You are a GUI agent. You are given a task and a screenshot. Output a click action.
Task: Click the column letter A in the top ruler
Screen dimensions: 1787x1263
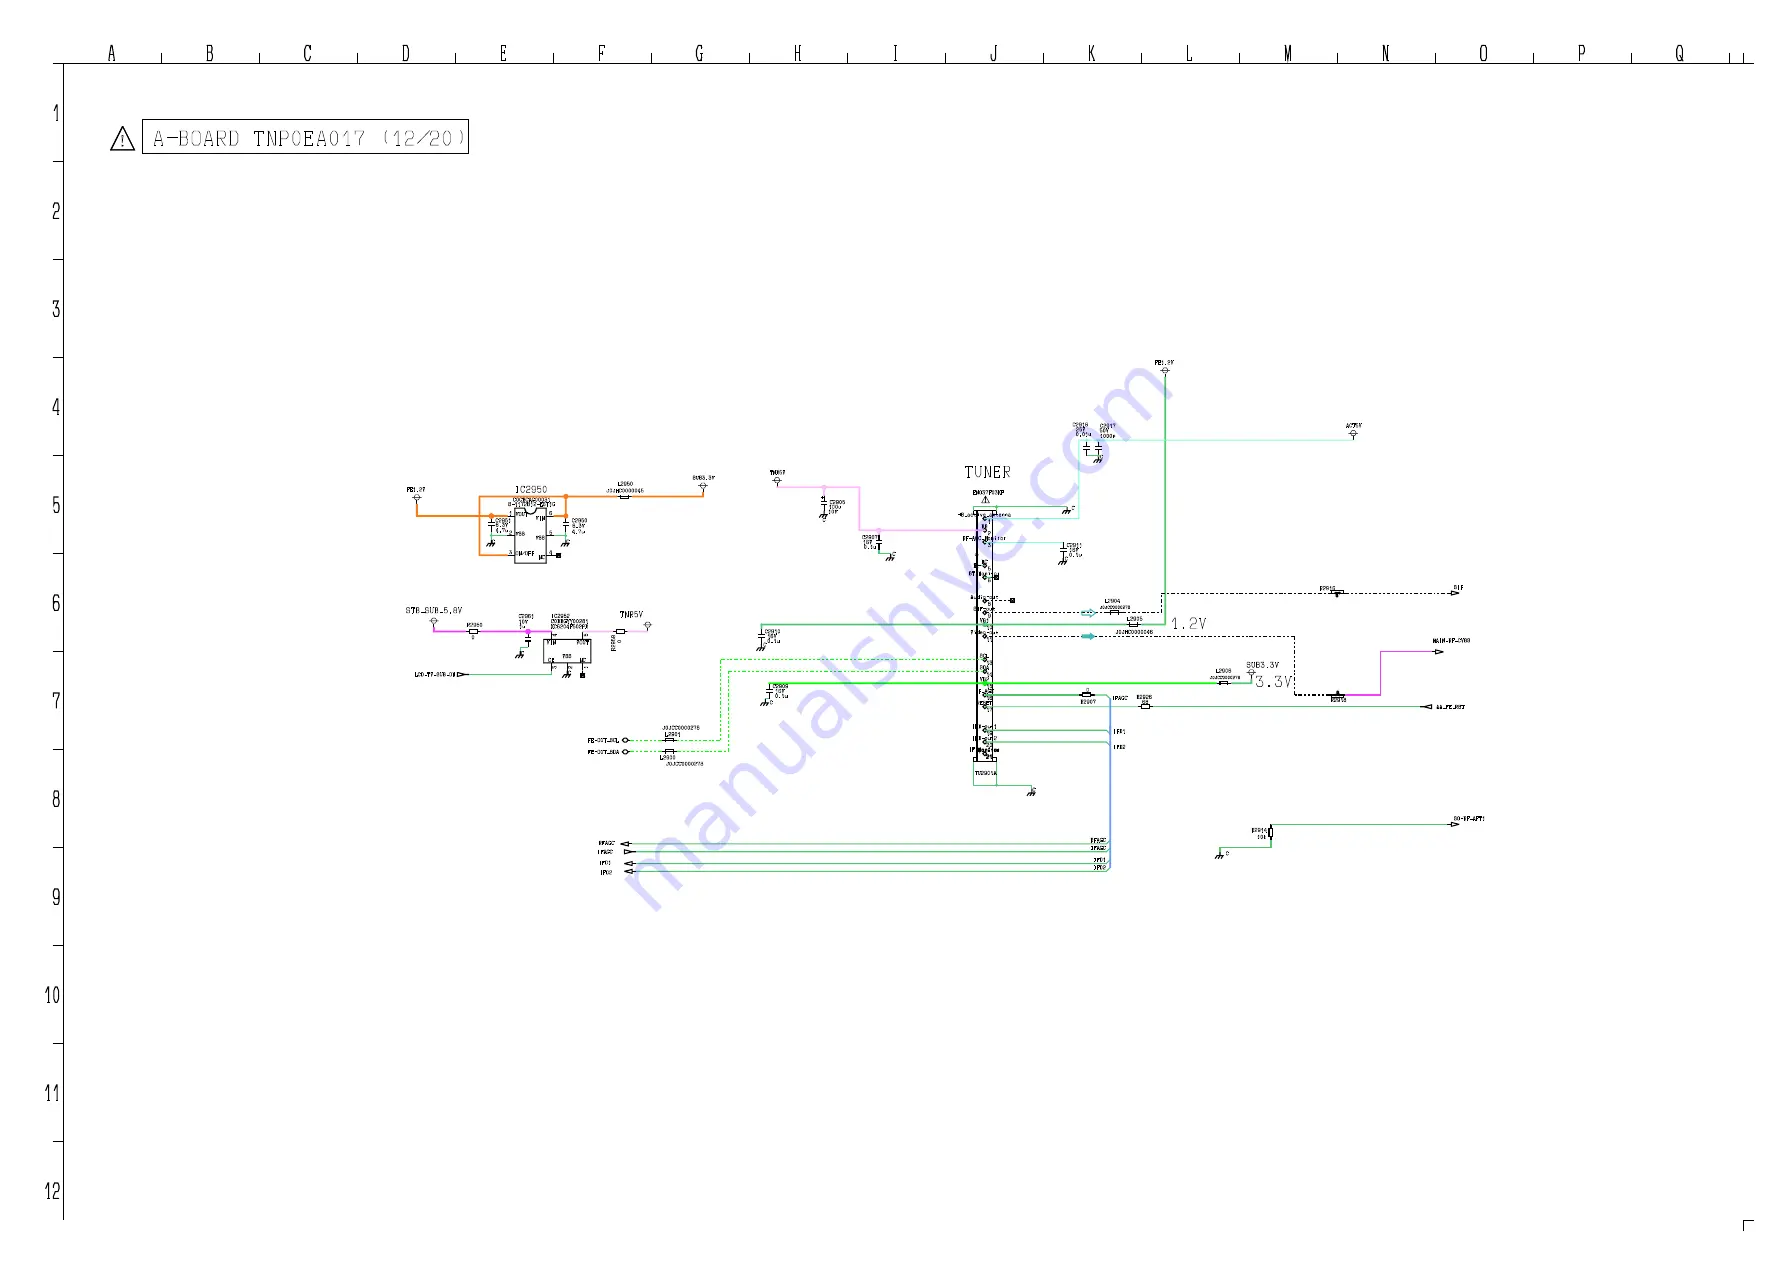(112, 54)
